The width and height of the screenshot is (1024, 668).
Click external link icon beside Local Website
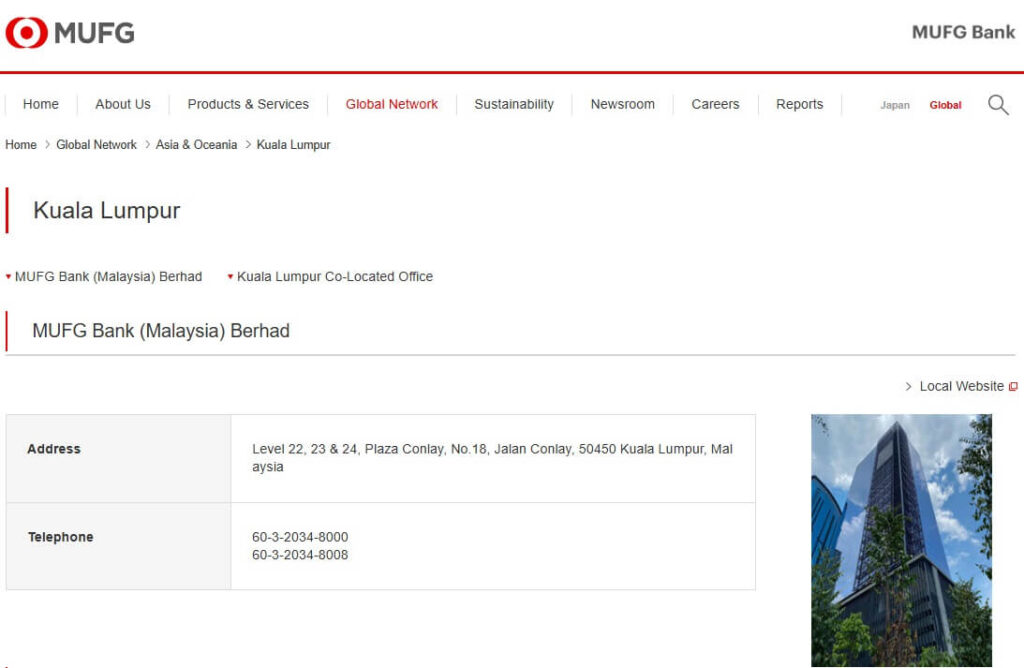(x=1013, y=387)
